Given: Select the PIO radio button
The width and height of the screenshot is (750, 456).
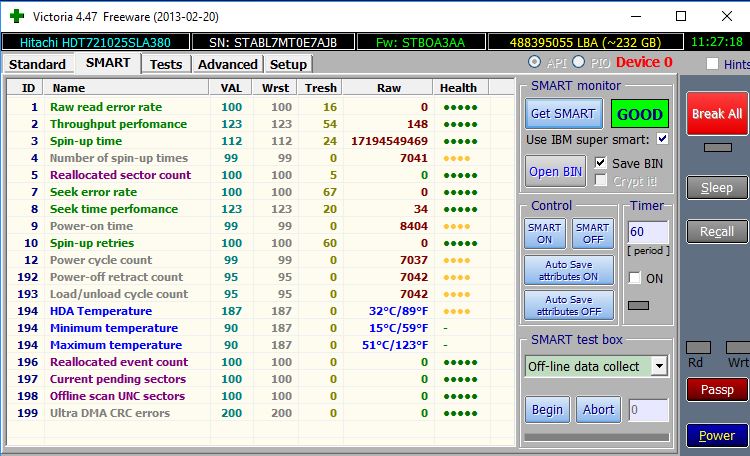Looking at the screenshot, I should (580, 63).
